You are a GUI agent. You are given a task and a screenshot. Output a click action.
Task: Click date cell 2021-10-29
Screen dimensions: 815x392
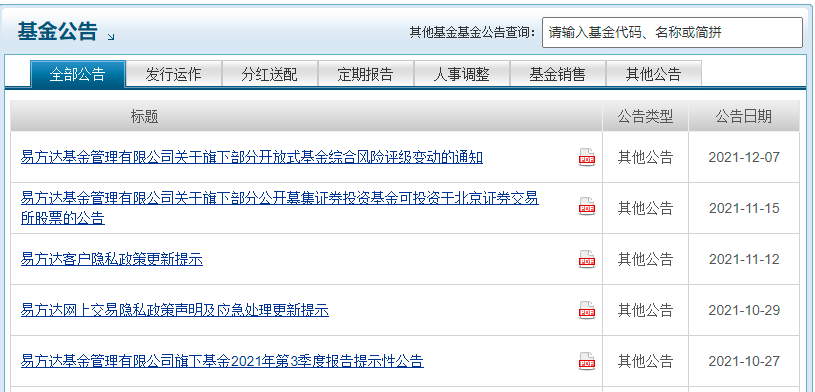click(x=744, y=310)
